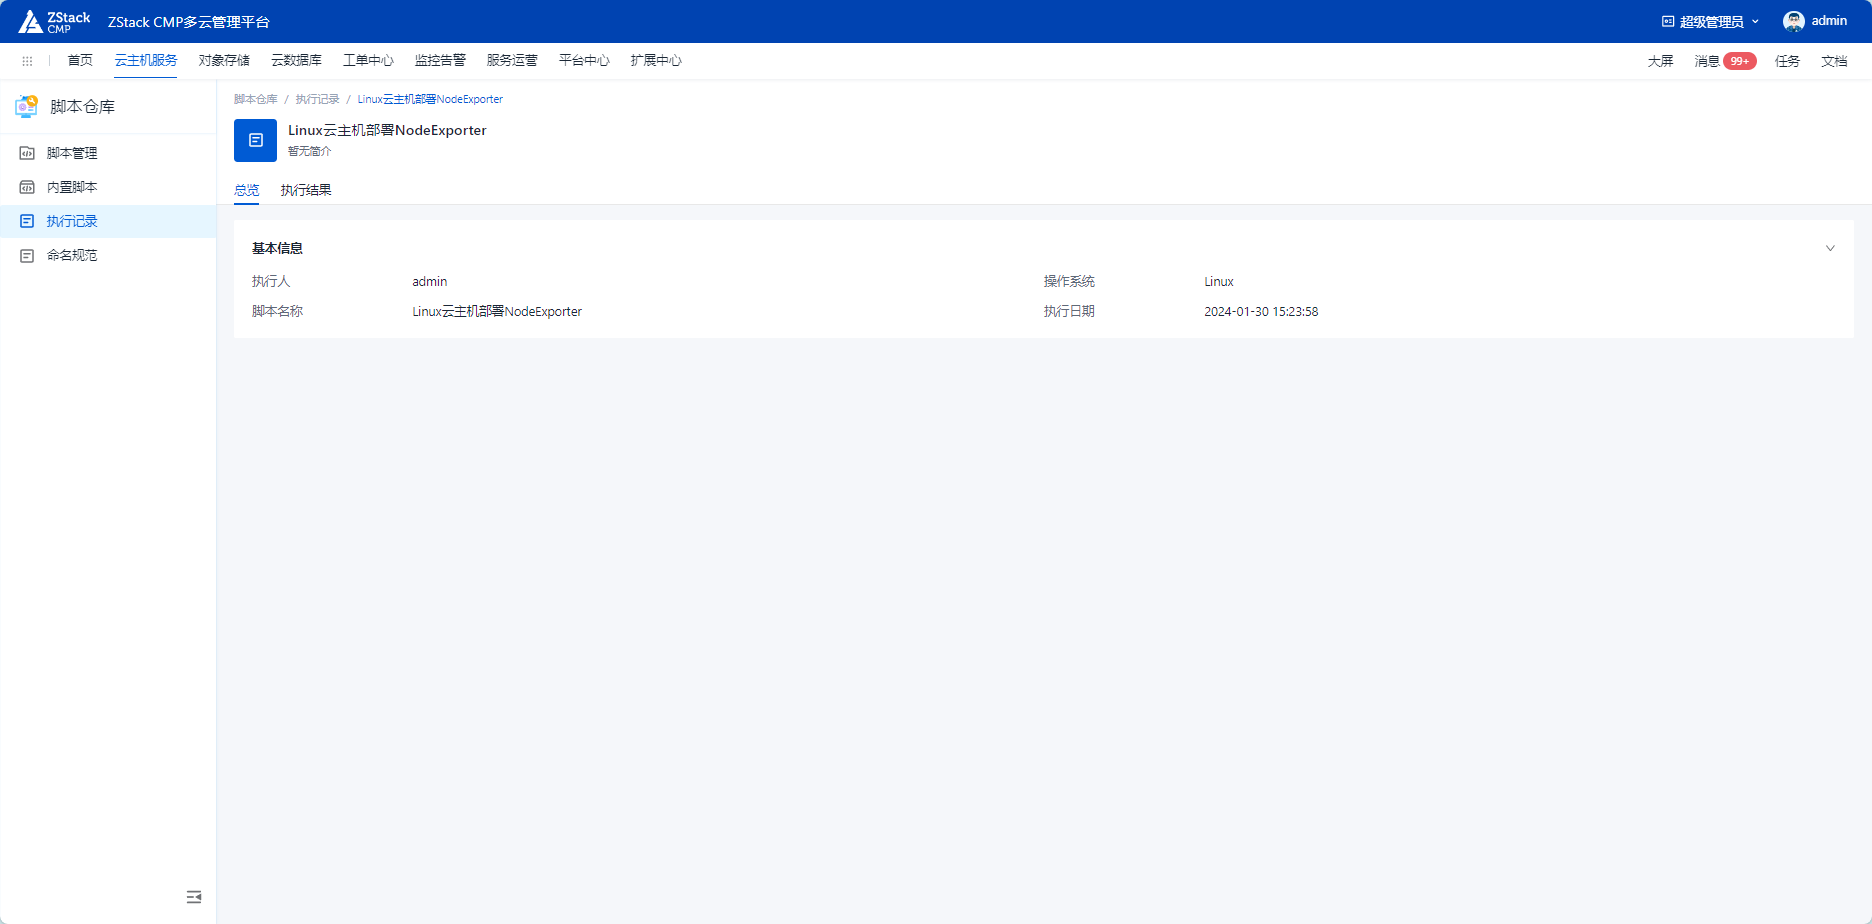Collapse the 基本信息 section chevron
The image size is (1872, 924).
(x=1830, y=248)
